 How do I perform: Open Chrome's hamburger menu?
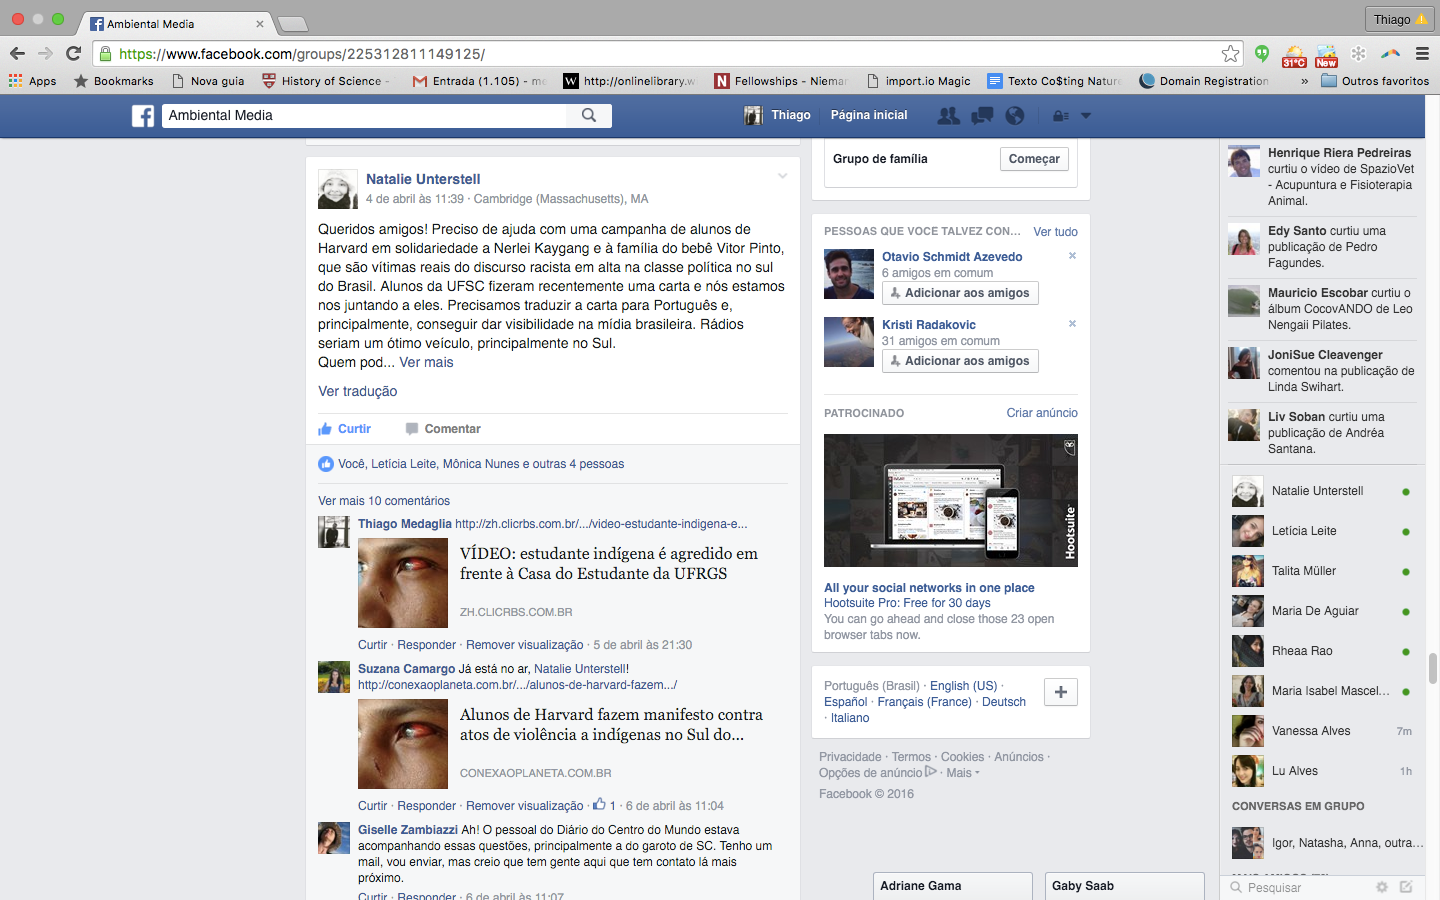[x=1422, y=54]
